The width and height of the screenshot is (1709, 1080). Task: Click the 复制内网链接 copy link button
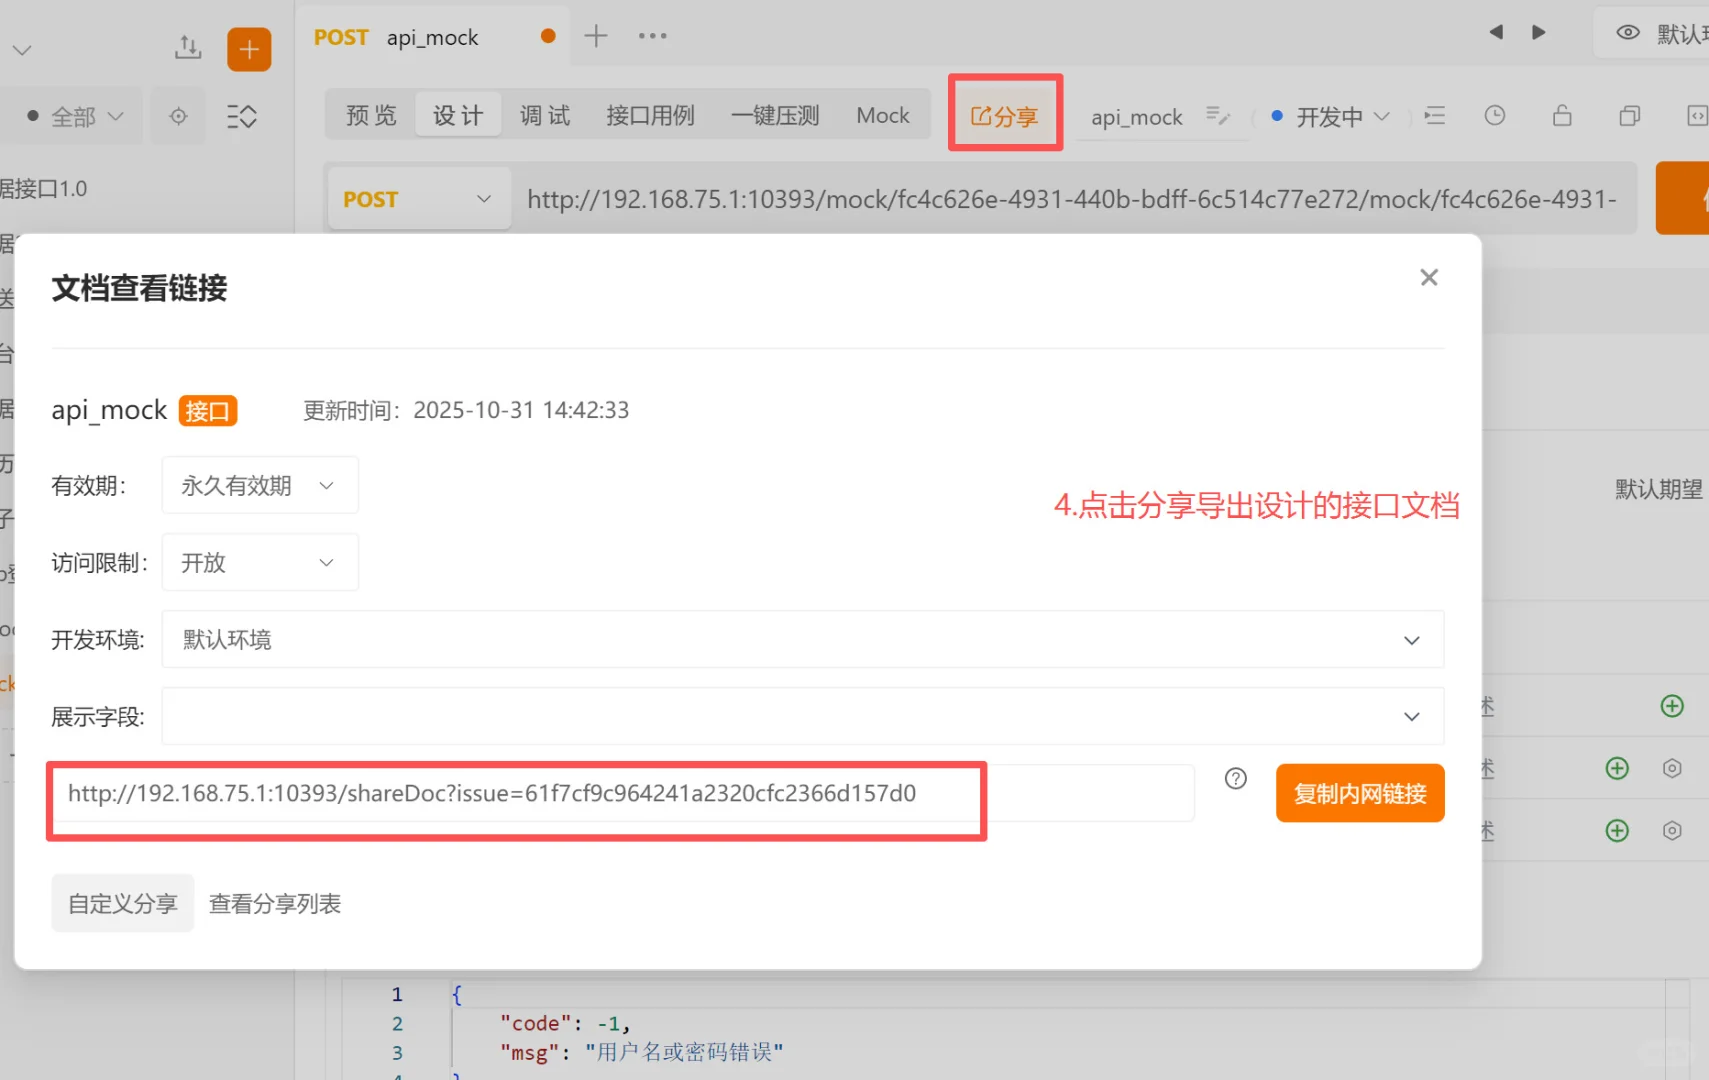pos(1359,793)
